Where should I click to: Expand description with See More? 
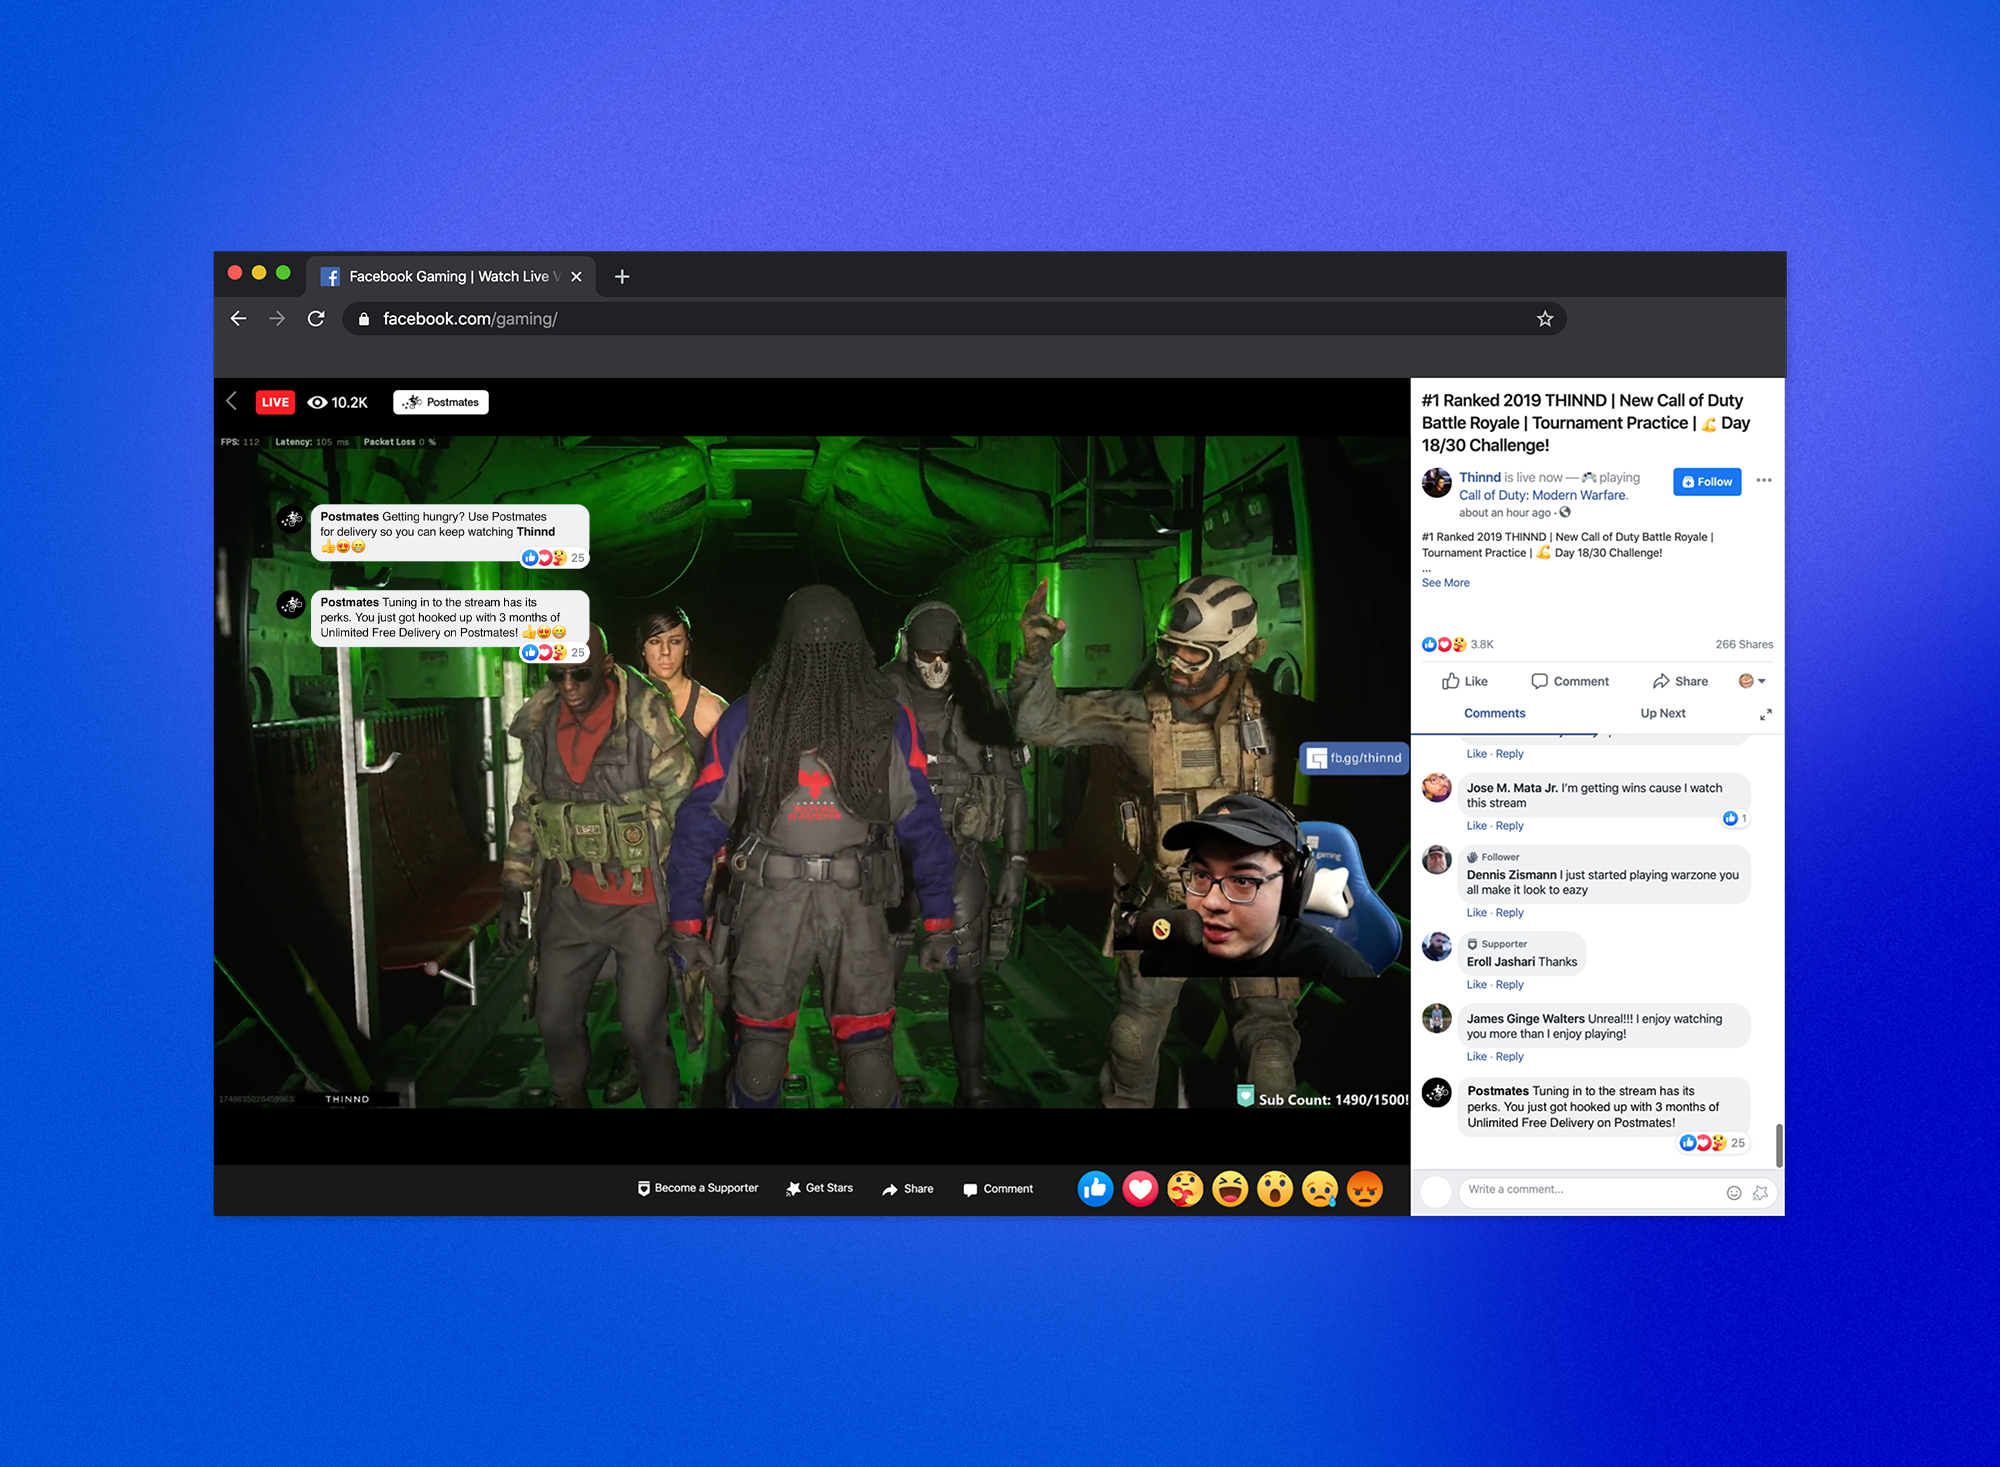(1445, 582)
